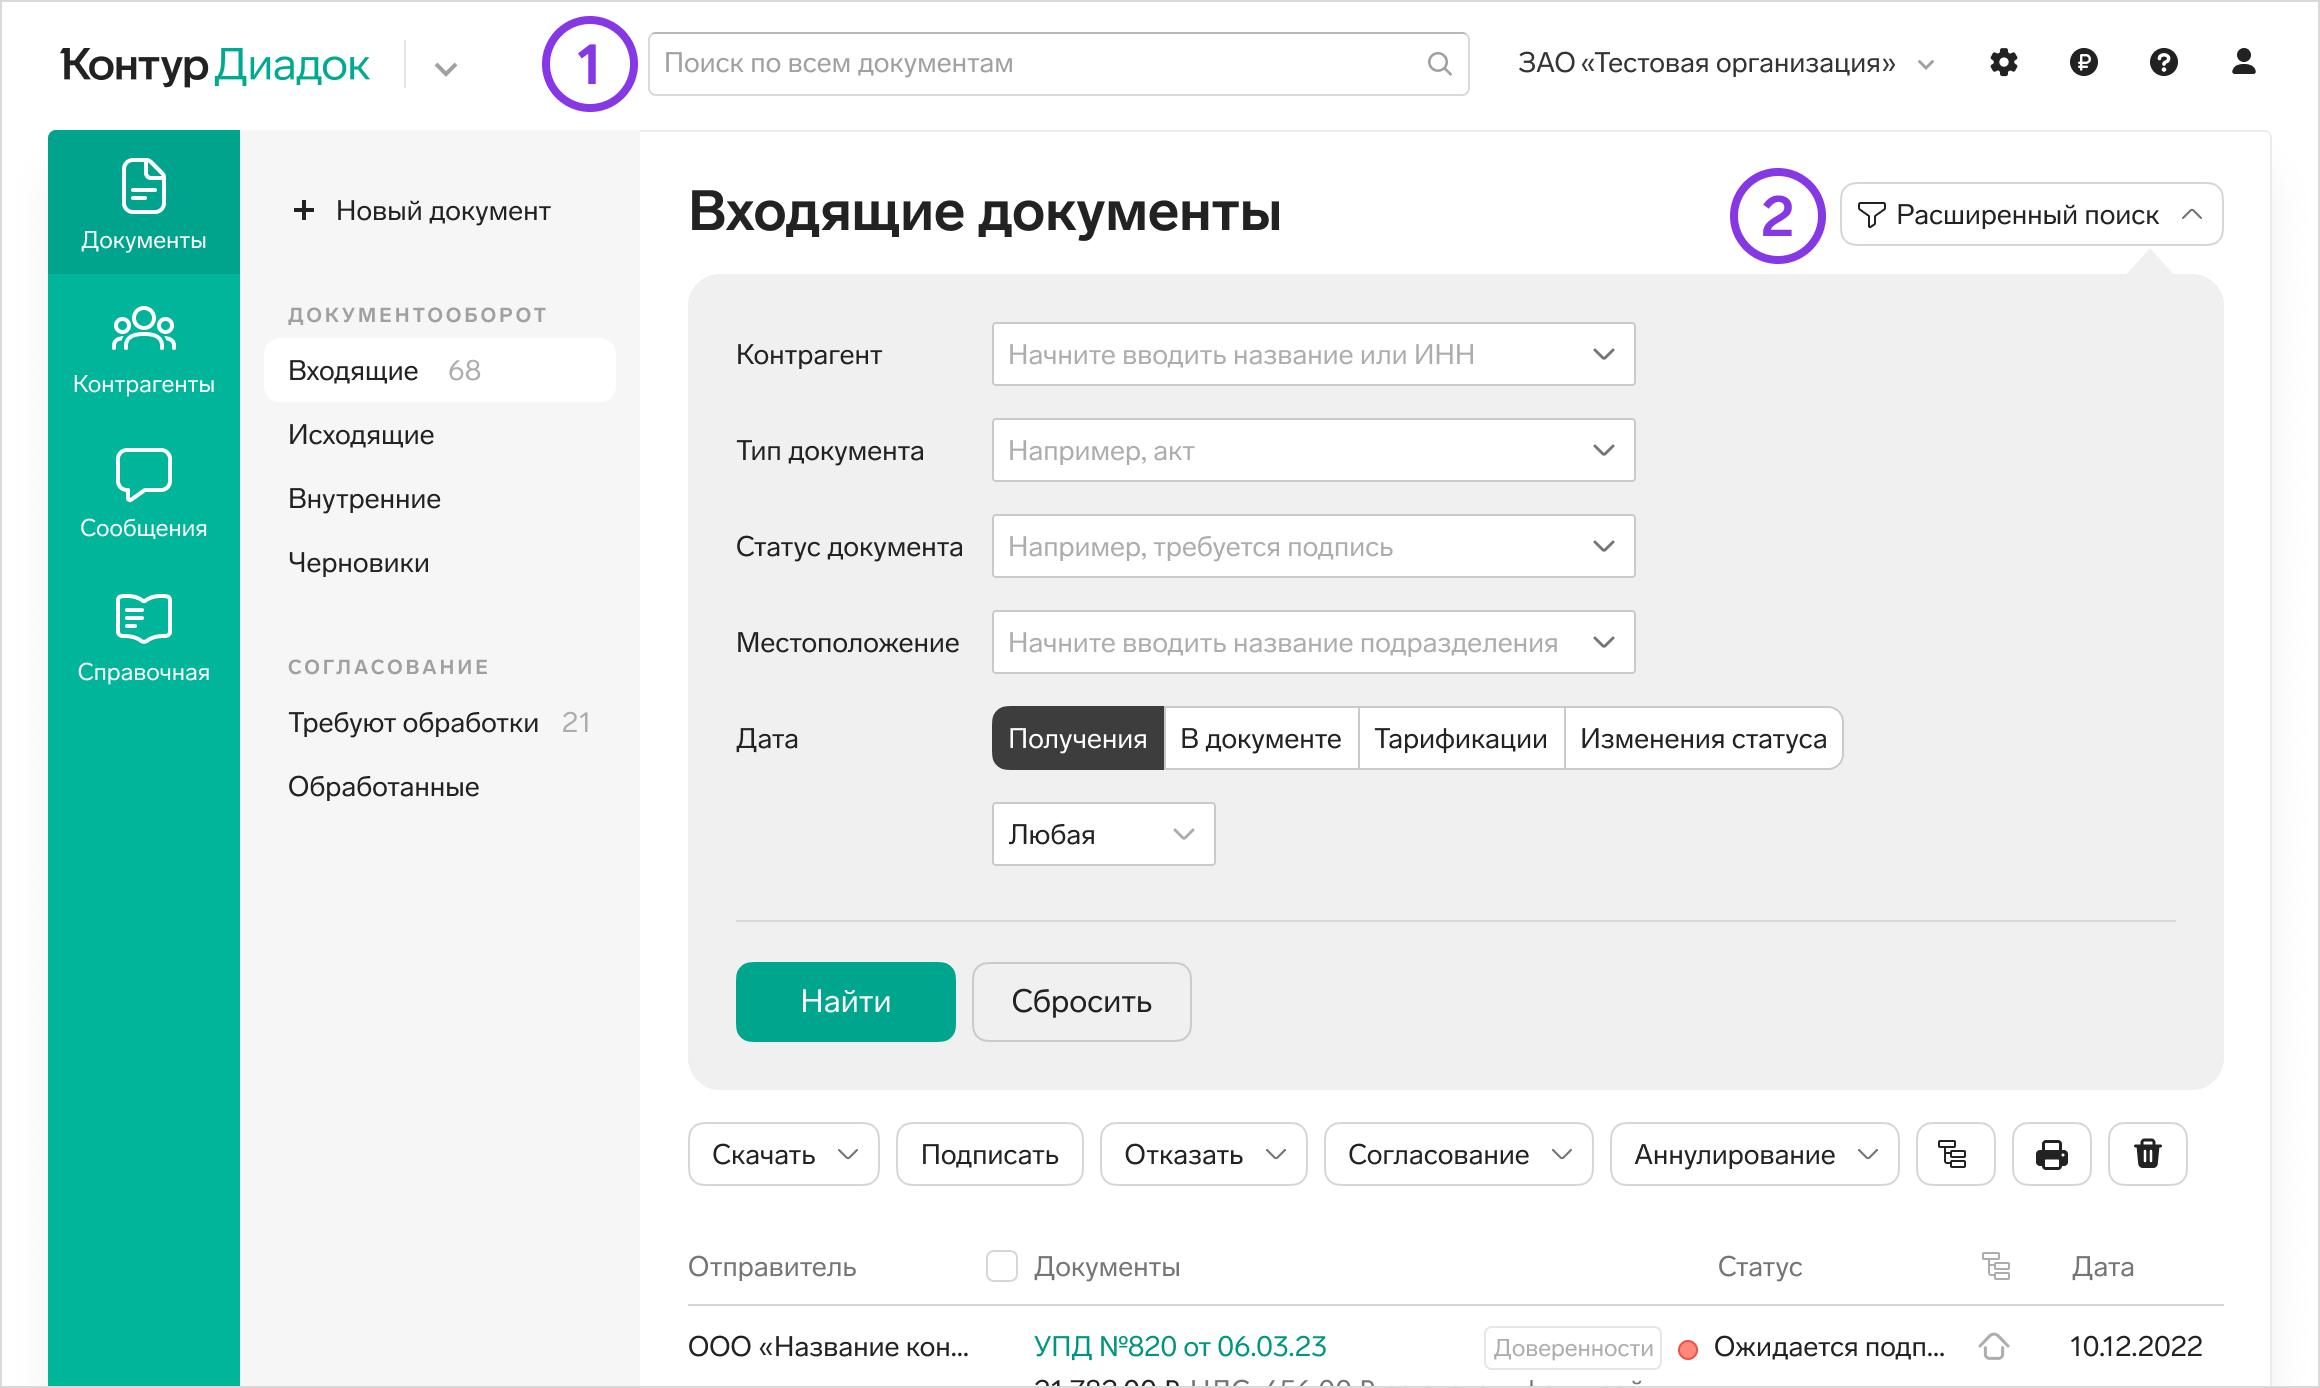This screenshot has width=2320, height=1388.
Task: Open the Контрагенты section
Action: [x=143, y=350]
